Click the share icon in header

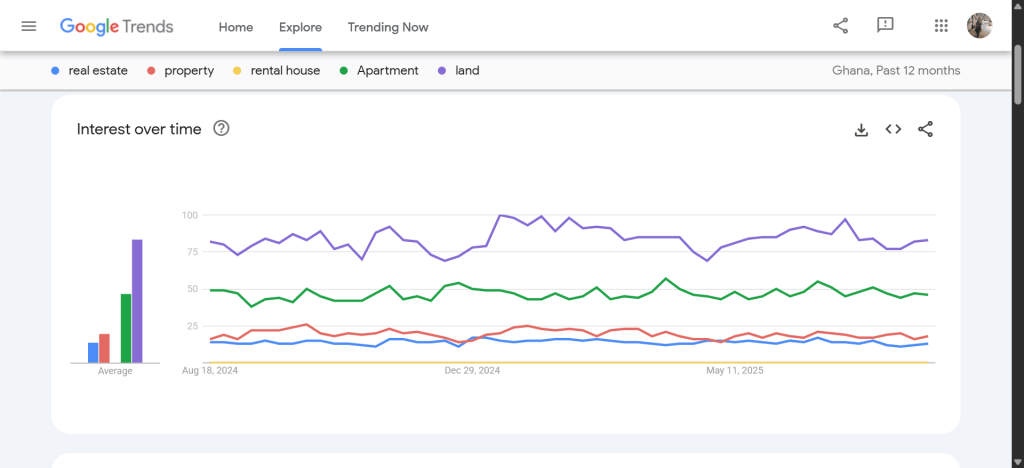pyautogui.click(x=840, y=26)
